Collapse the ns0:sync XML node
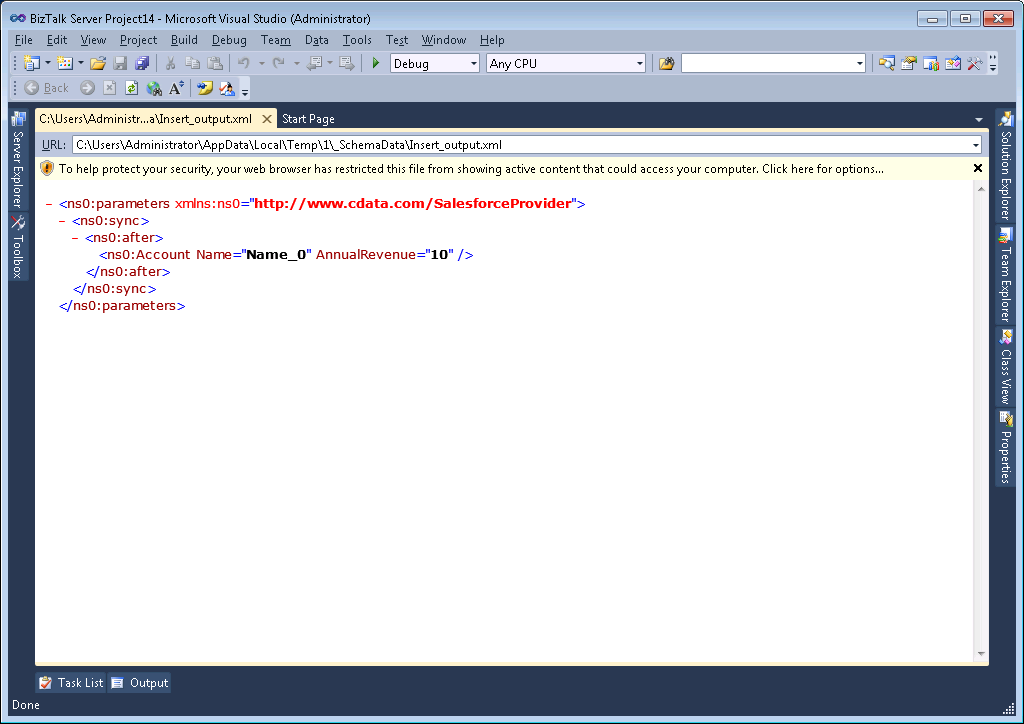 (62, 221)
